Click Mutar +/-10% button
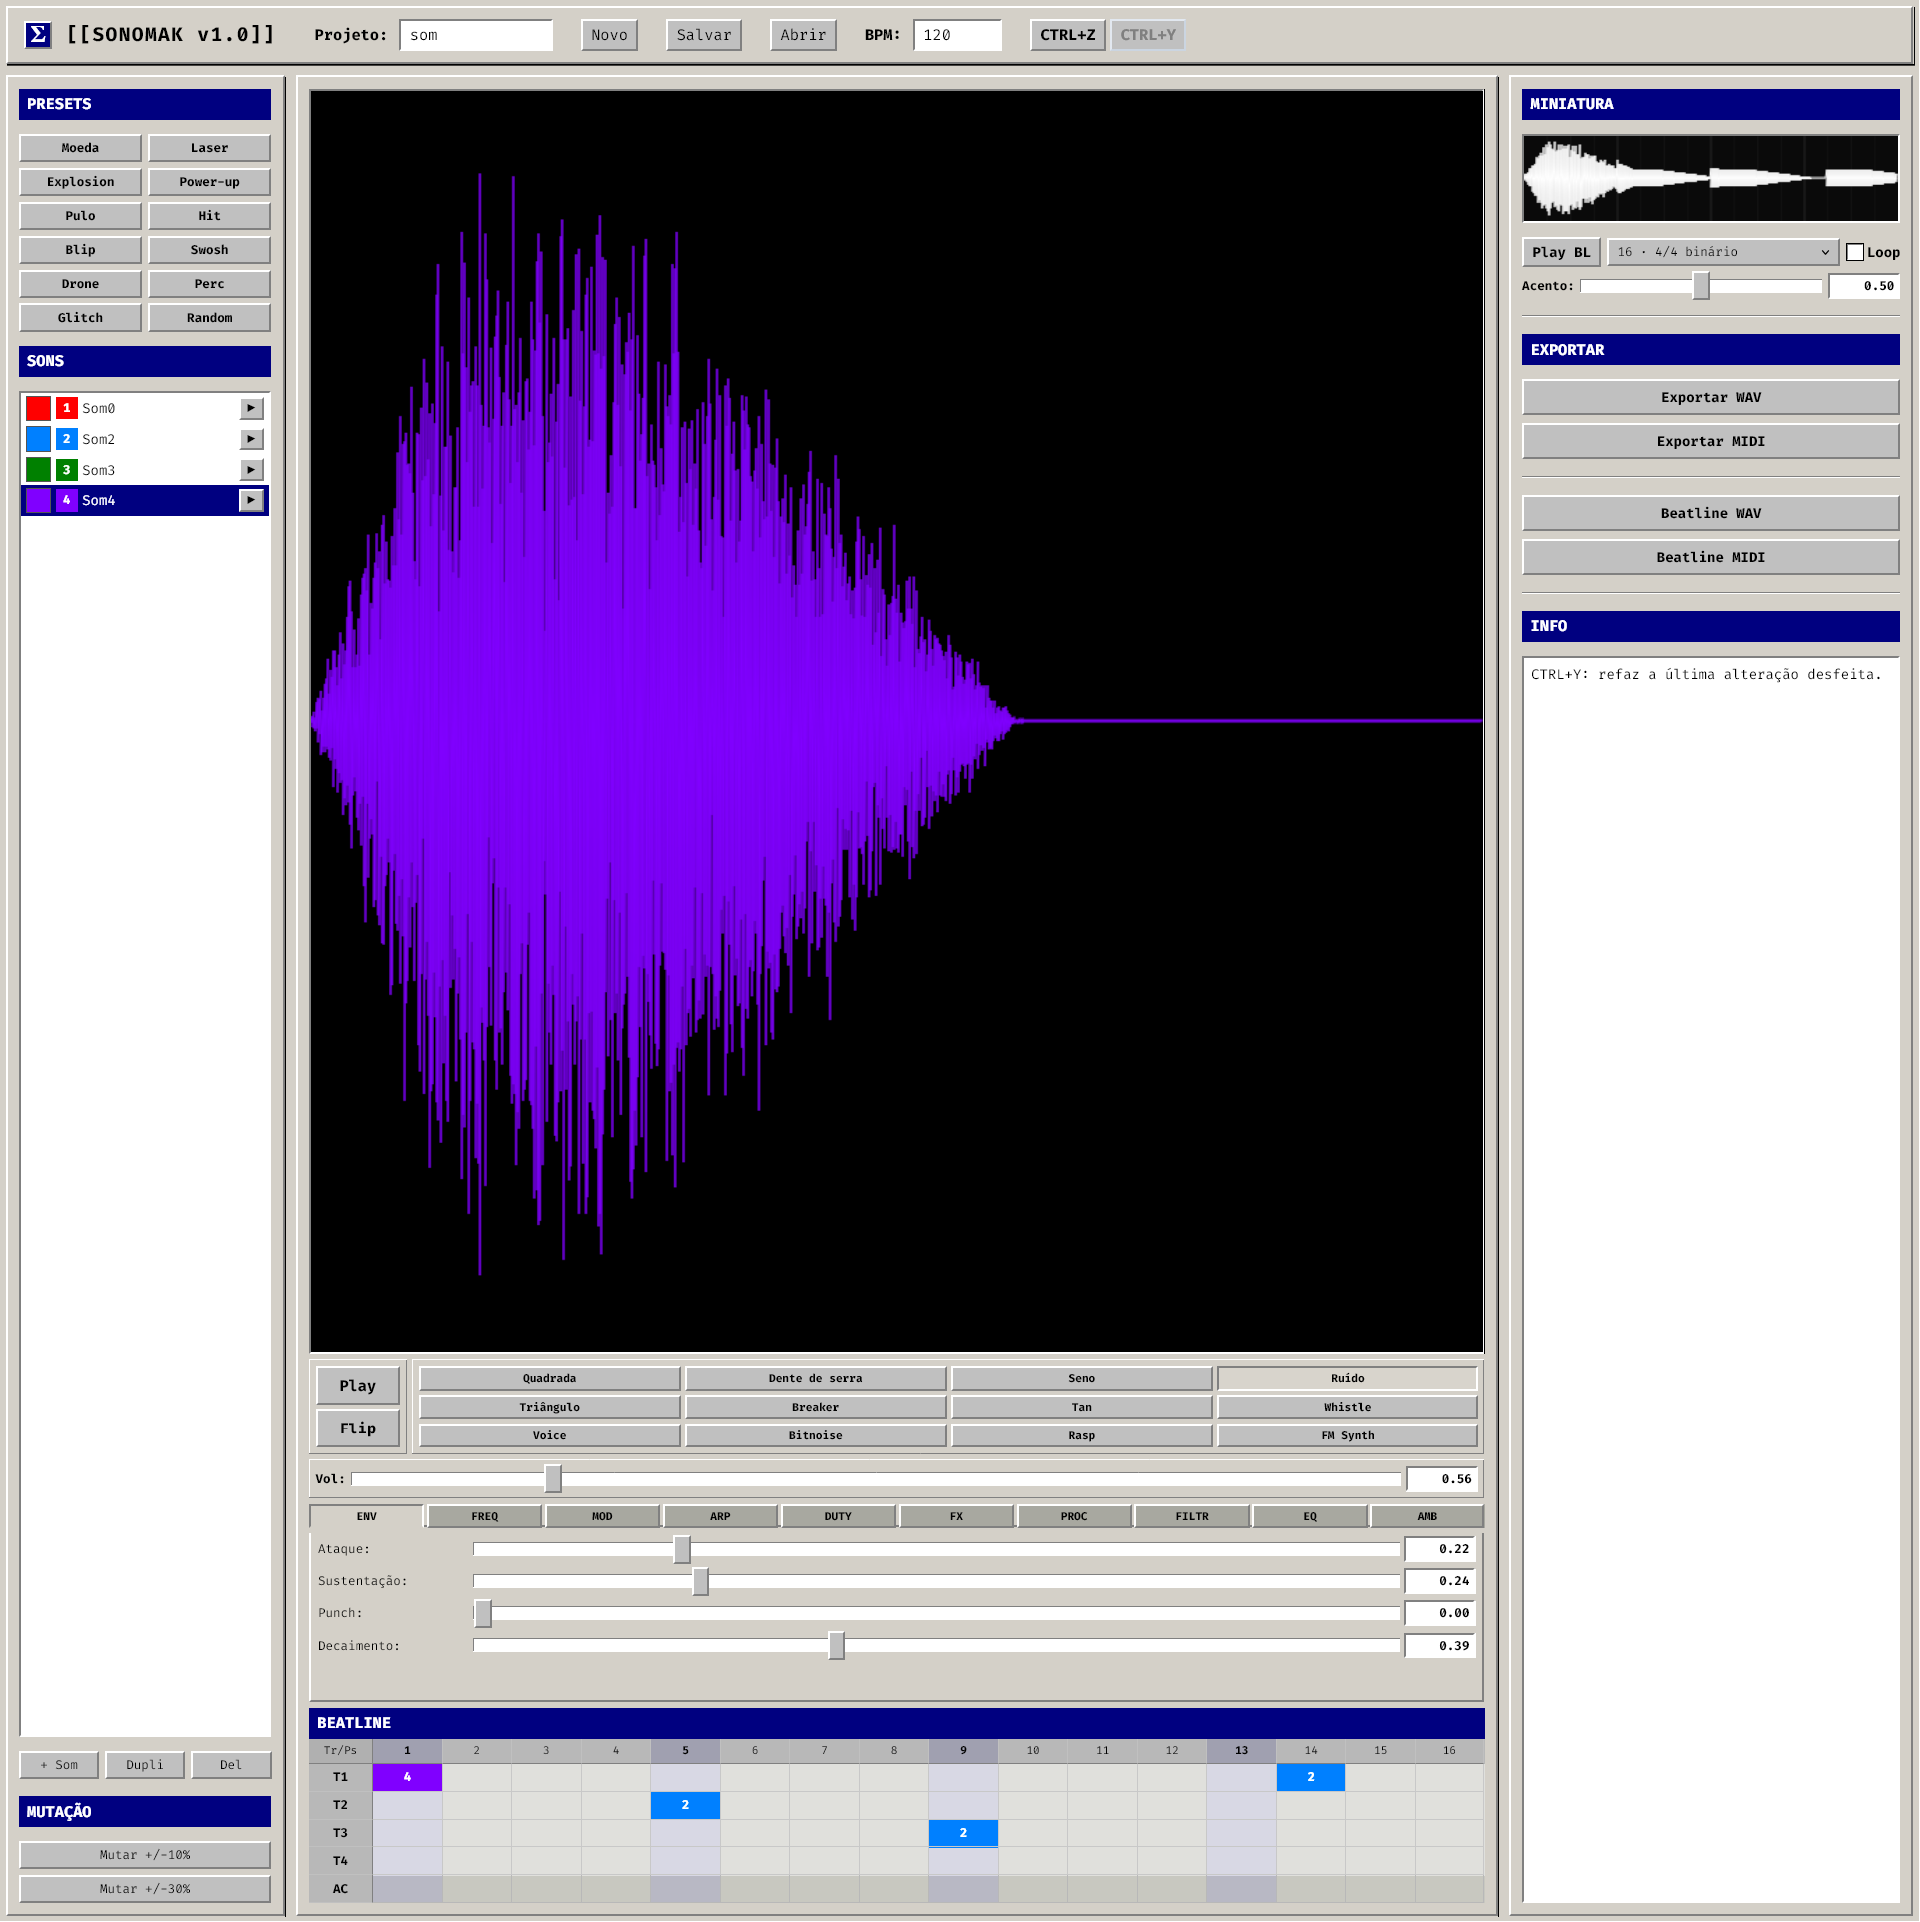Screen dimensions: 1920x1922 [x=145, y=1855]
